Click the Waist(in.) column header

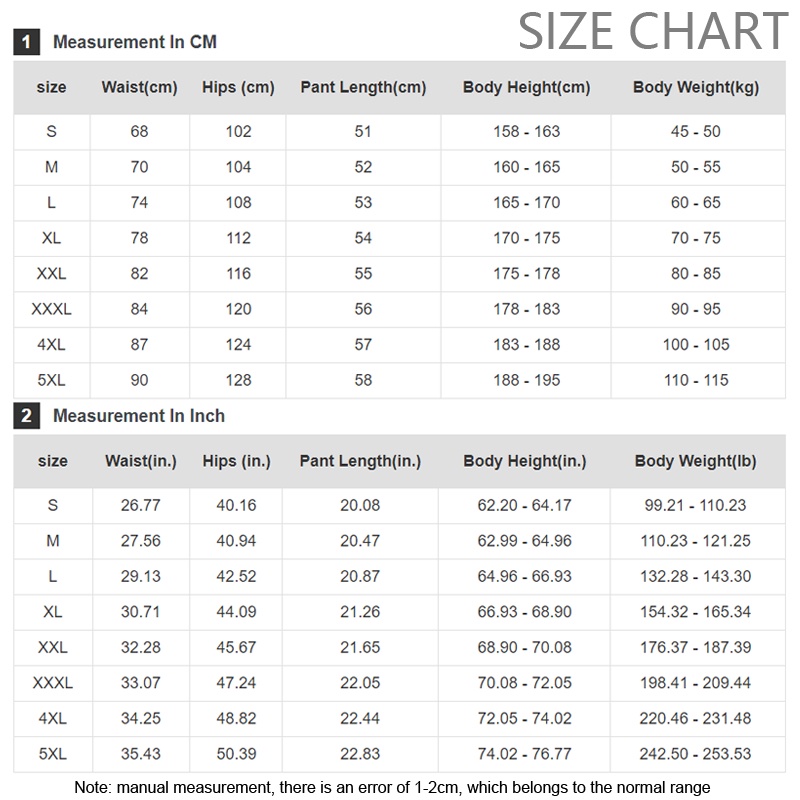141,461
